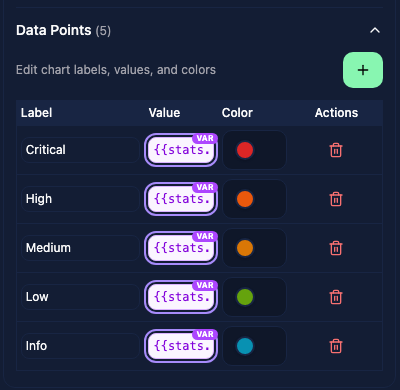400x390 pixels.
Task: Add a new data point
Action: pos(363,70)
